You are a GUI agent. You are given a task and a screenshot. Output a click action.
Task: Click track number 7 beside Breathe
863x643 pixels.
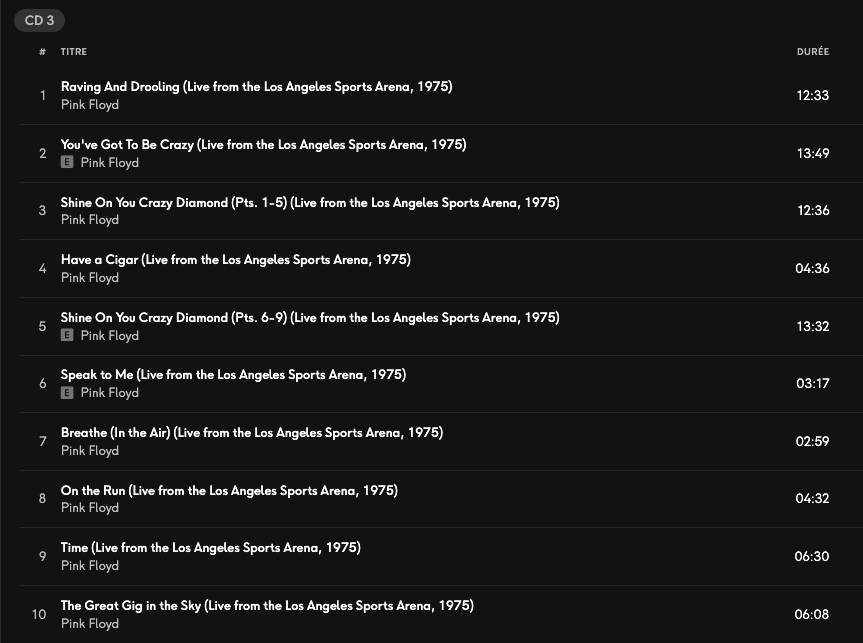[x=42, y=441]
